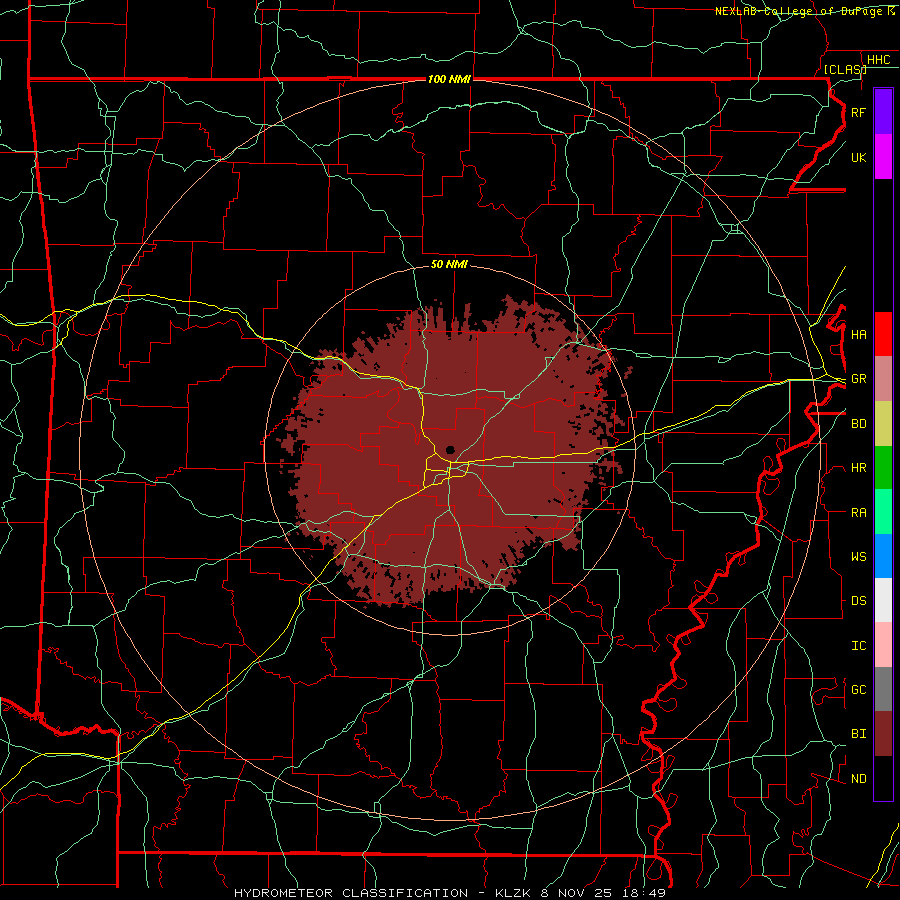The width and height of the screenshot is (900, 900).
Task: Click the BI legend label
Action: click(858, 734)
